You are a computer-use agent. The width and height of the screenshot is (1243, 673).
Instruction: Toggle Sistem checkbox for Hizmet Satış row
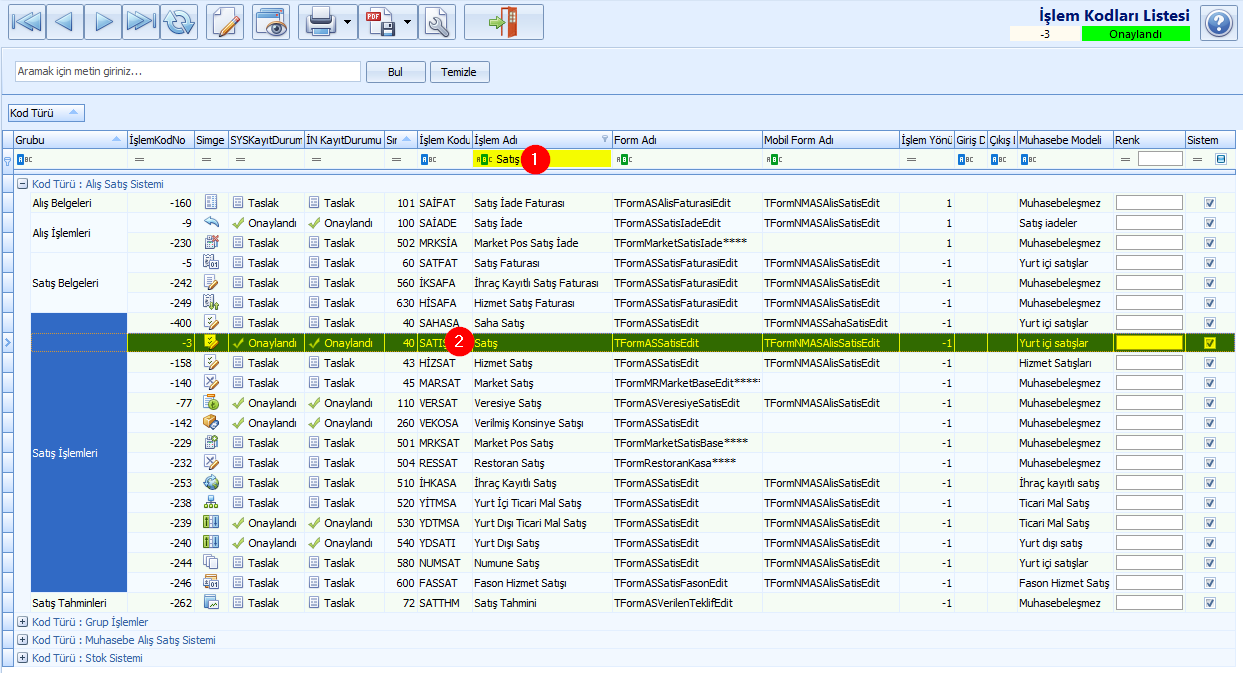1210,363
